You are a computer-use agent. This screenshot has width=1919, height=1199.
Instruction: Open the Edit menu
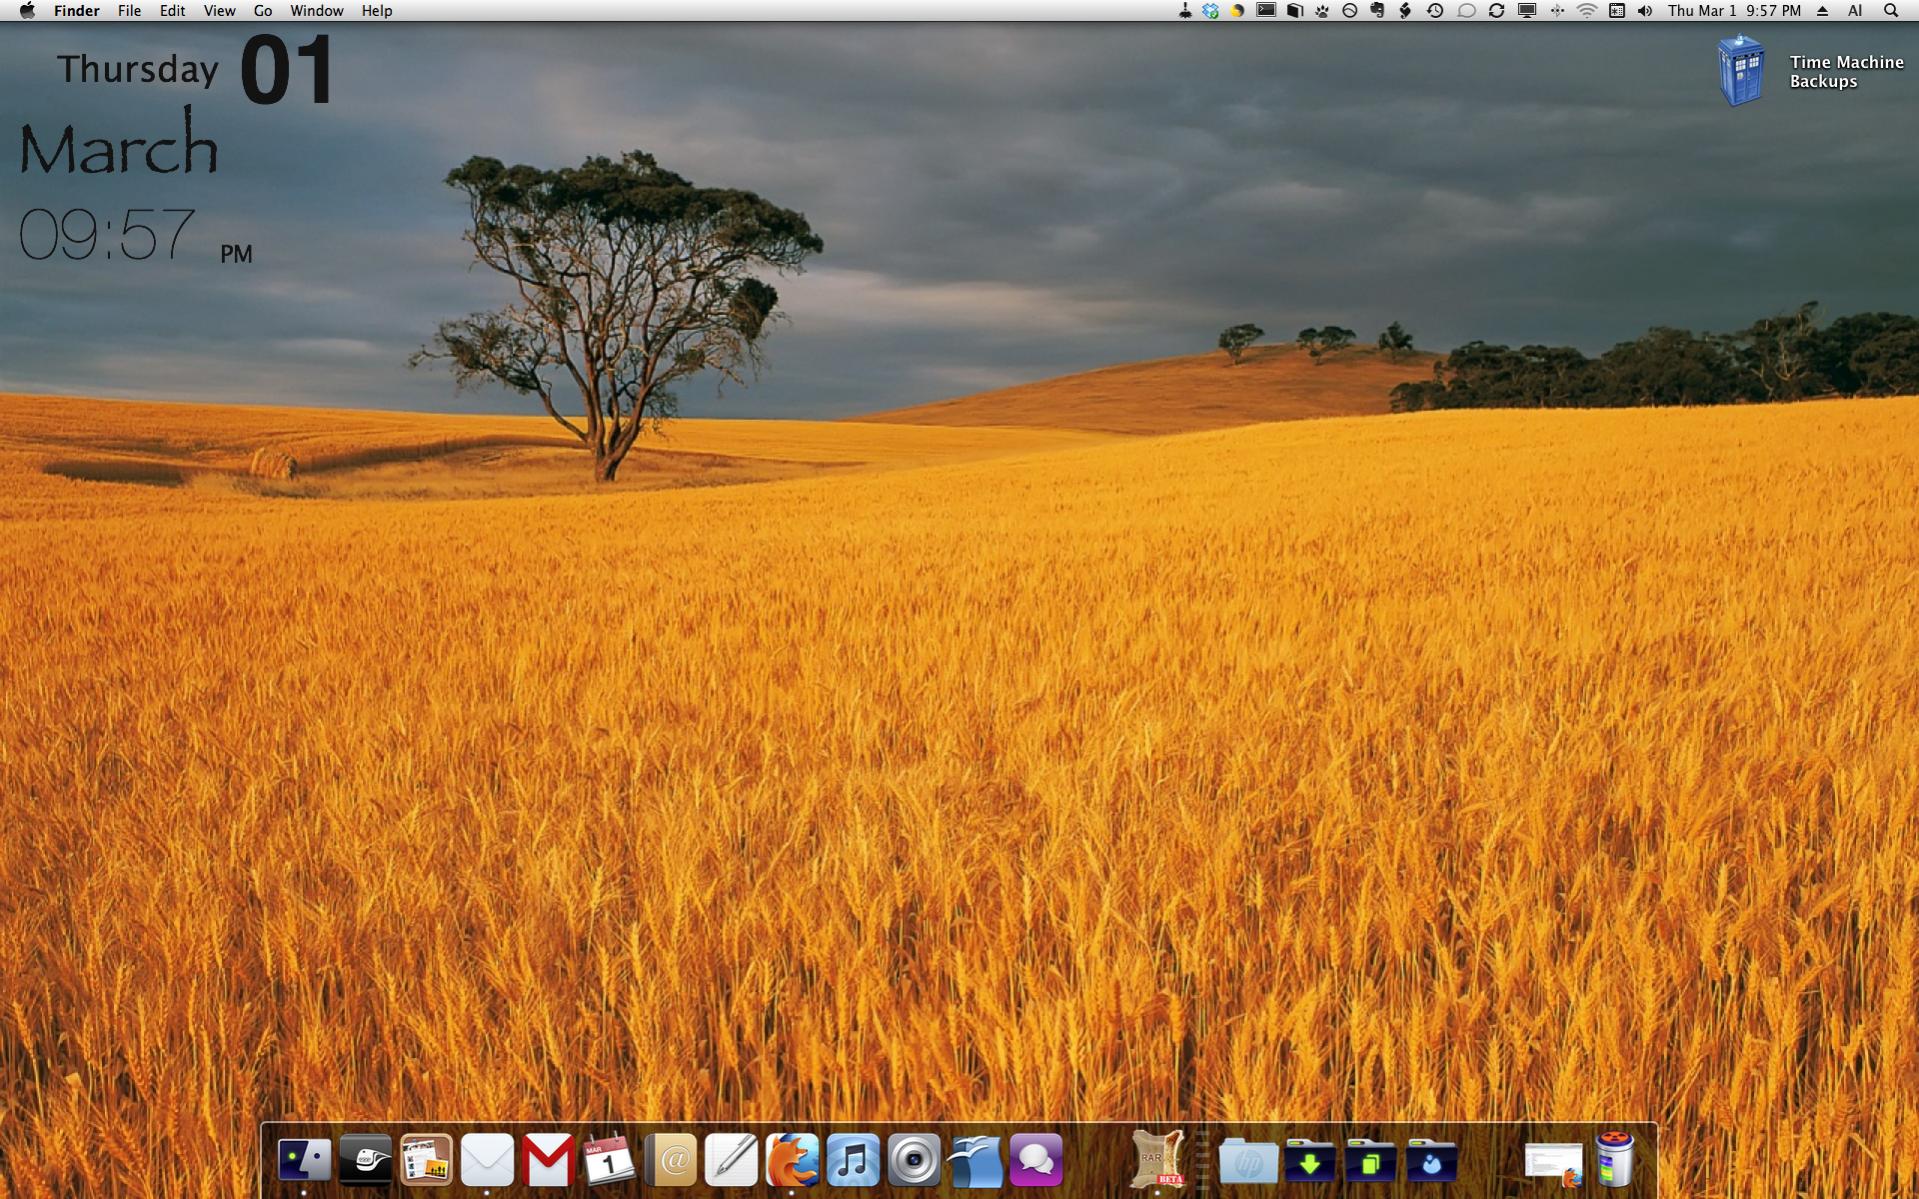(172, 10)
